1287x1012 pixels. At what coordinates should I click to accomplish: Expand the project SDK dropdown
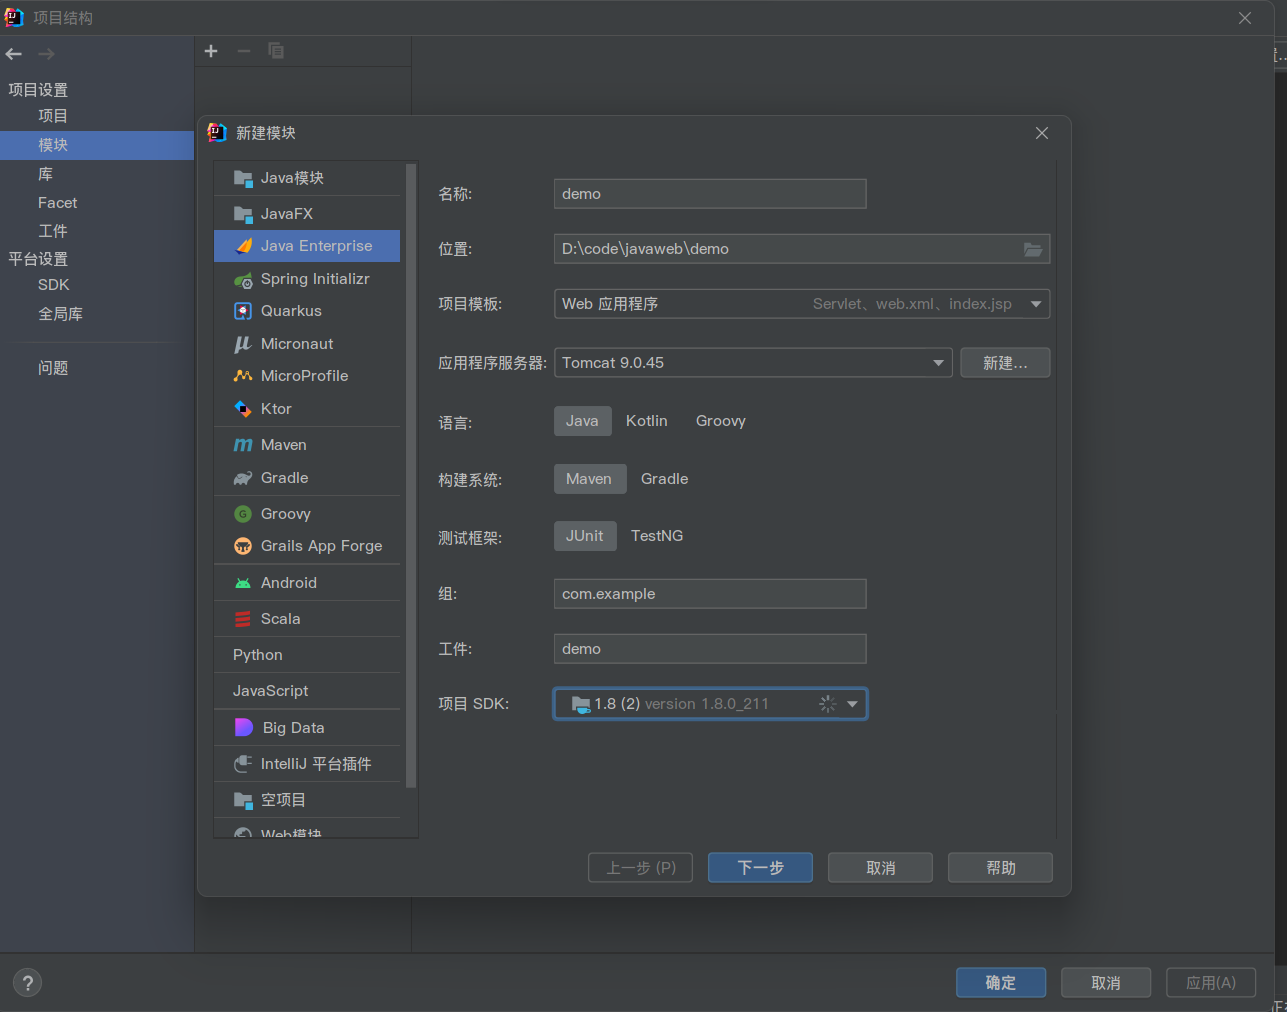point(852,704)
